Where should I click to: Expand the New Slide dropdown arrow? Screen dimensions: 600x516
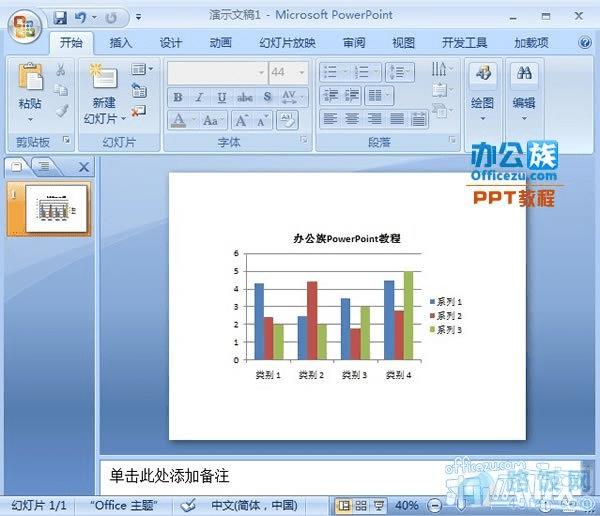[123, 119]
